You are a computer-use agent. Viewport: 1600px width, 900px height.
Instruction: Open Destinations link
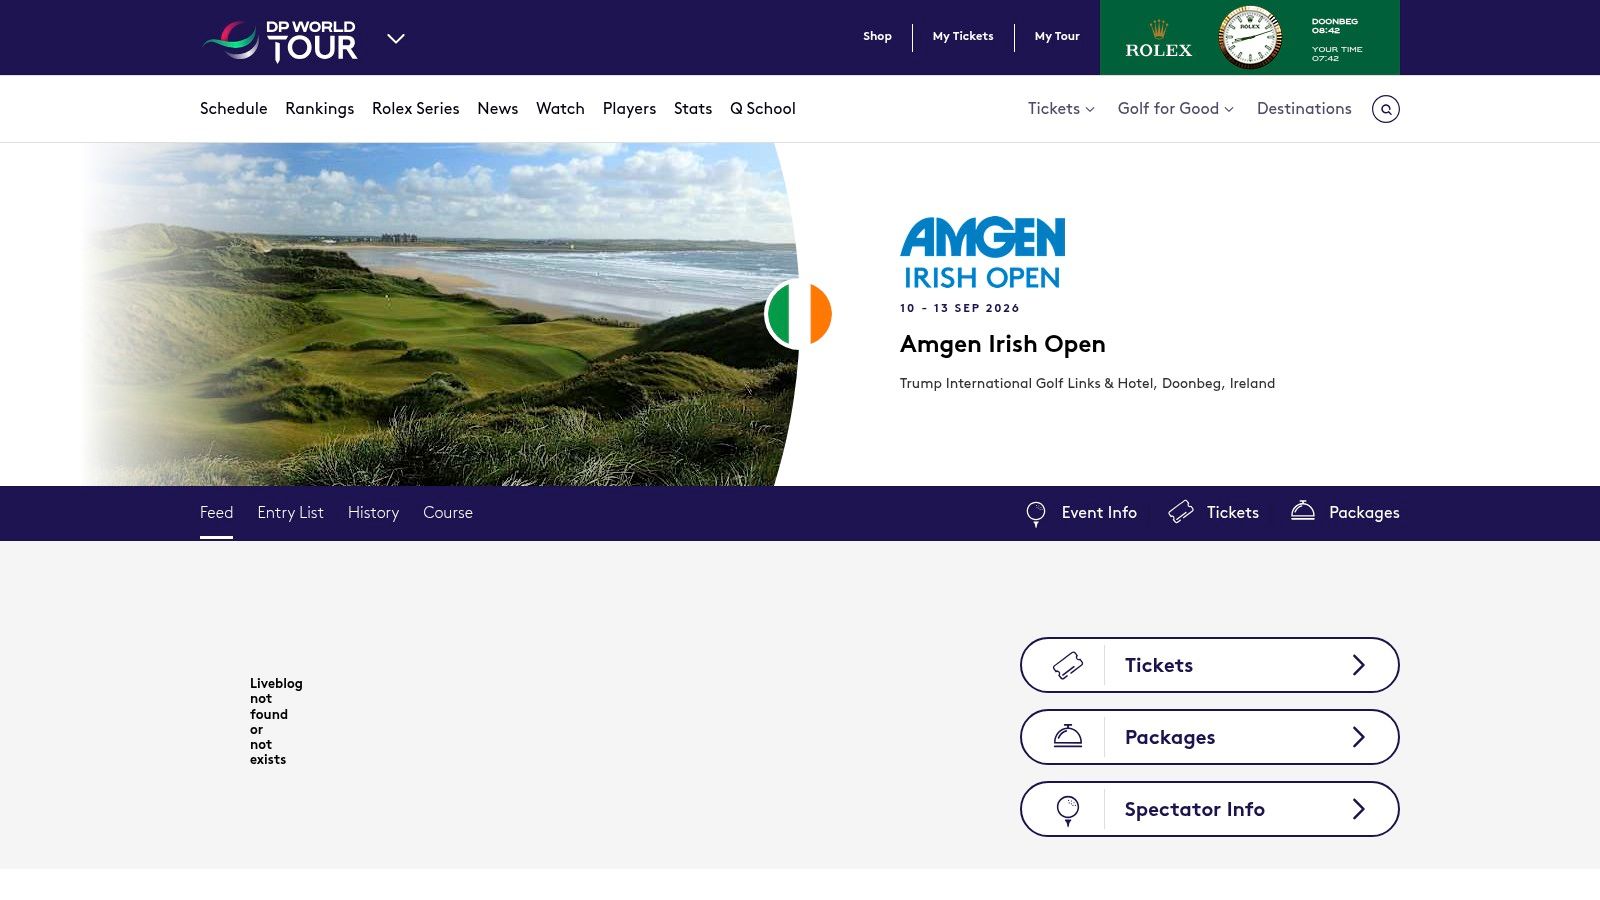coord(1304,108)
